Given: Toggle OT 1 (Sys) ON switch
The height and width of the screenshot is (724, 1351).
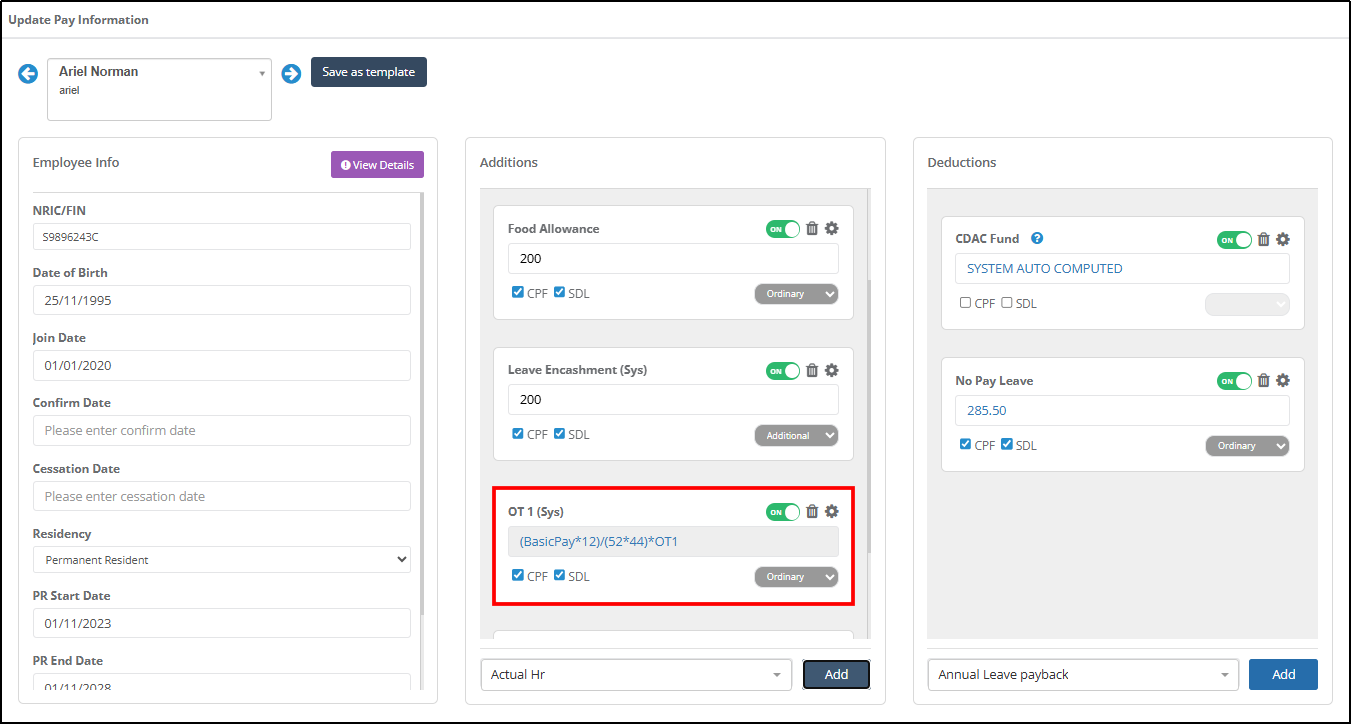Looking at the screenshot, I should tap(783, 512).
